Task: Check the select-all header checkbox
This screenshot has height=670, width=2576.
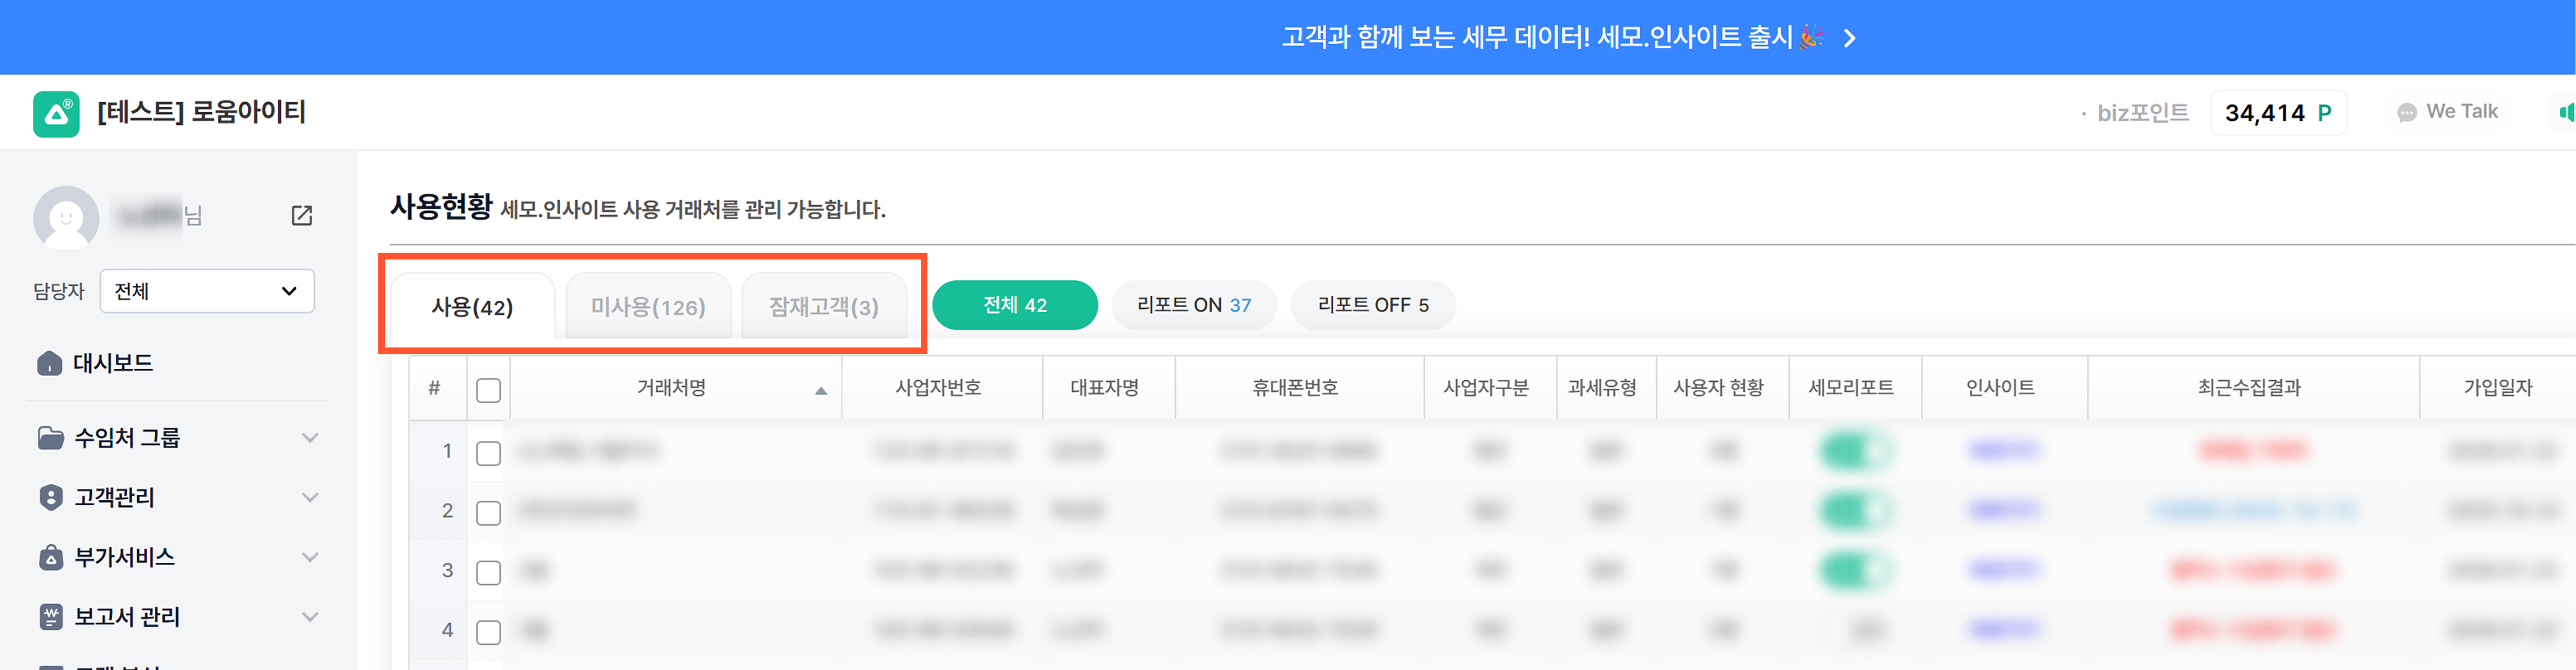Action: [488, 390]
